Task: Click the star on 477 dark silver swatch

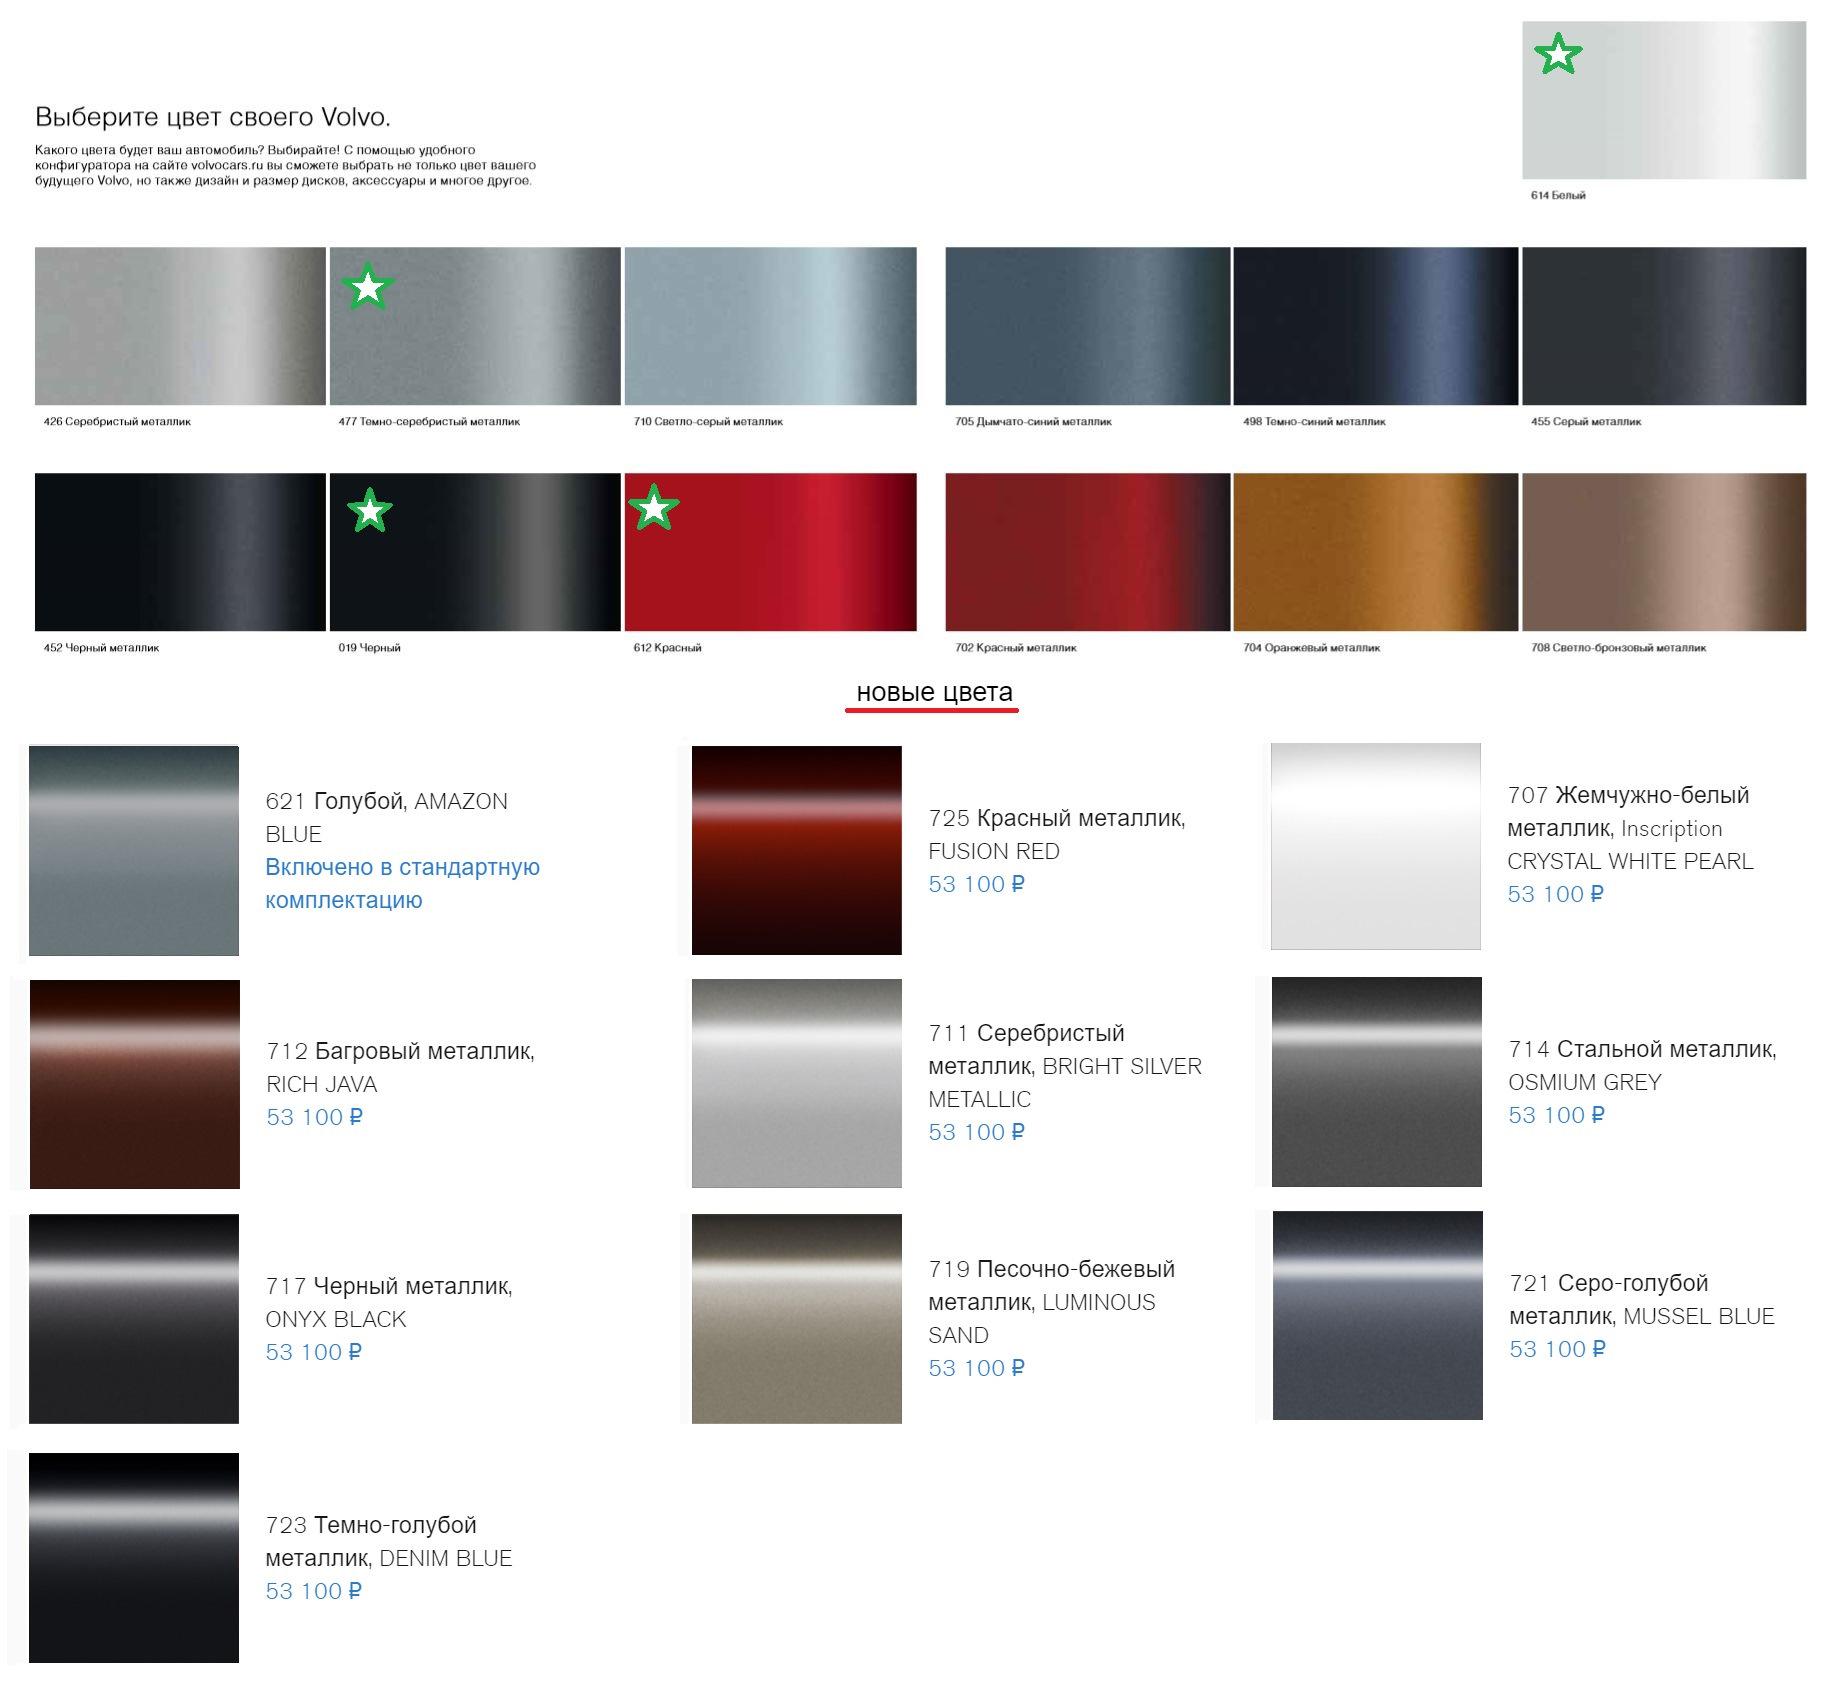Action: (368, 287)
